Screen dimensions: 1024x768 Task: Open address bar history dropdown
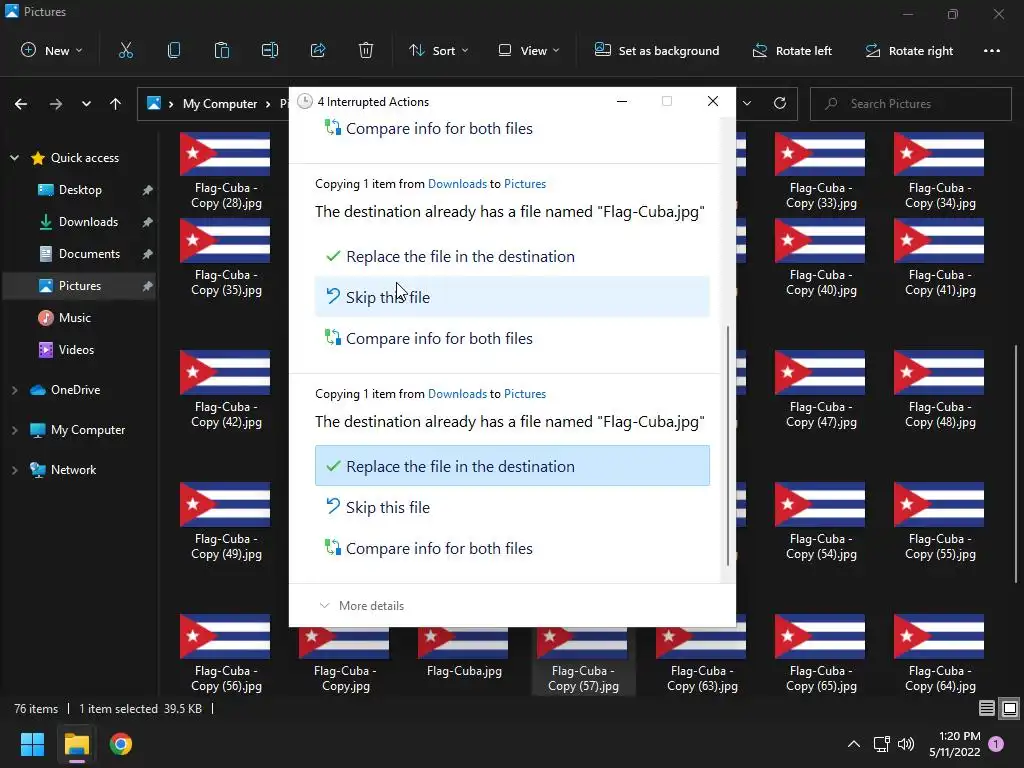pyautogui.click(x=747, y=103)
